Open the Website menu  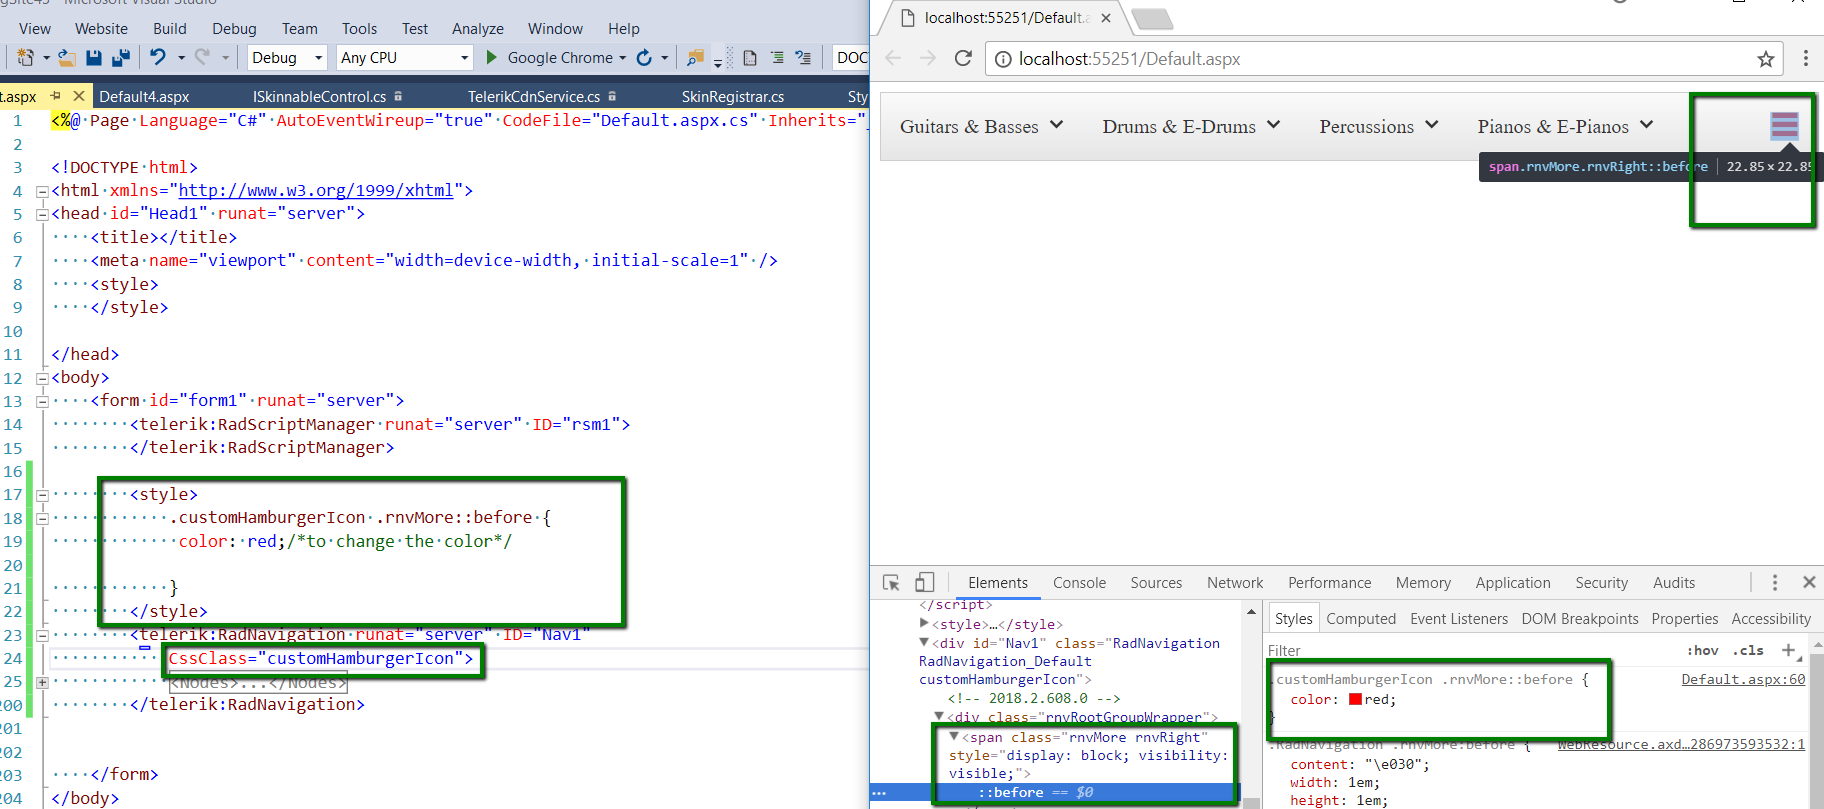[x=102, y=29]
